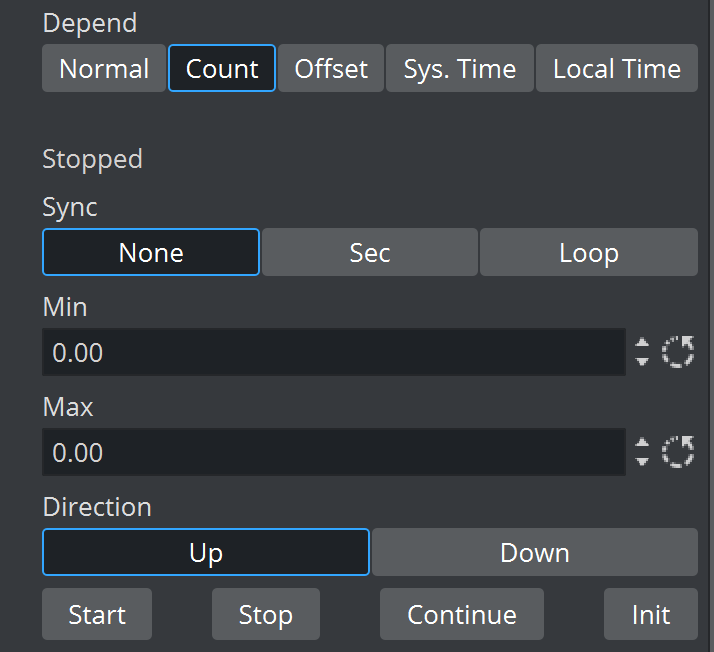Click the Max field stepper down arrow
714x652 pixels.
point(642,460)
